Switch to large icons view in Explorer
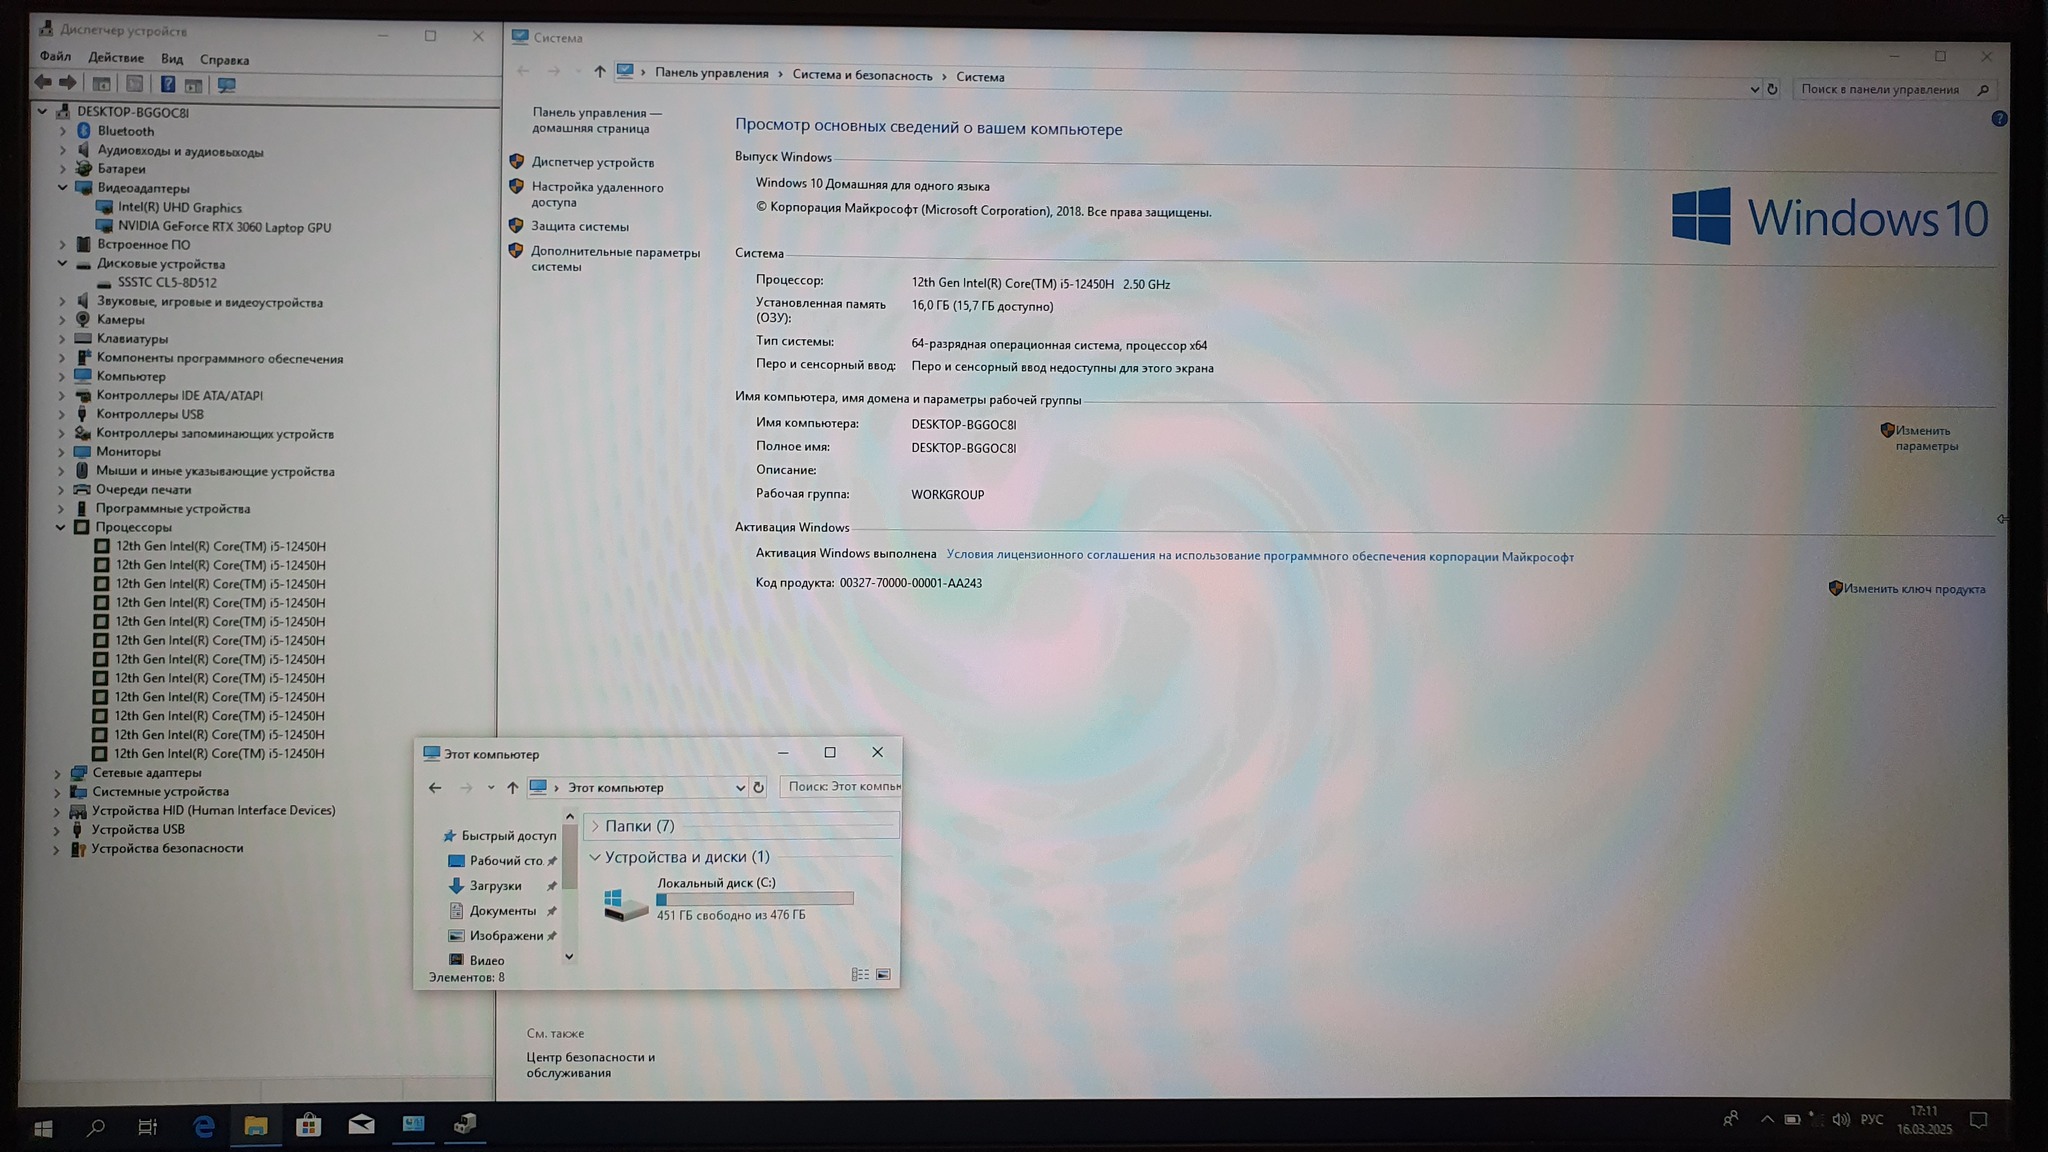Screen dimensions: 2048x1152 (x=883, y=974)
